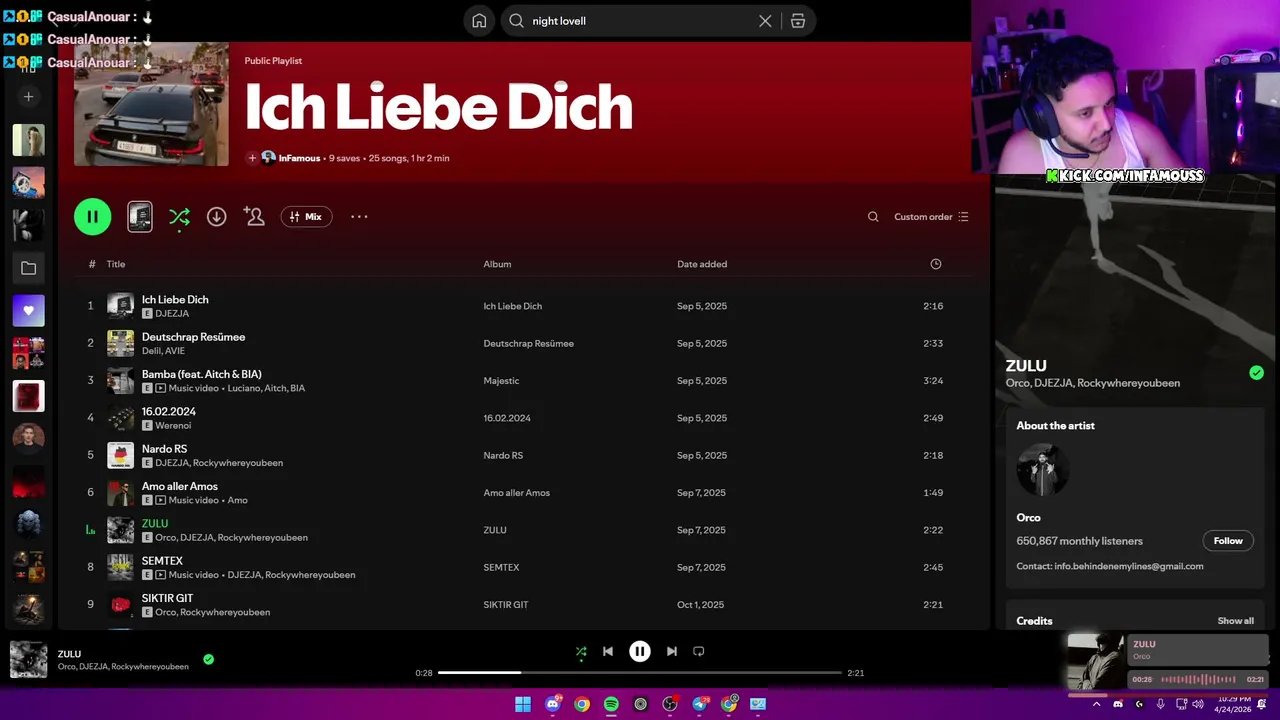Download the Ich Liebe Dich playlist

216,217
